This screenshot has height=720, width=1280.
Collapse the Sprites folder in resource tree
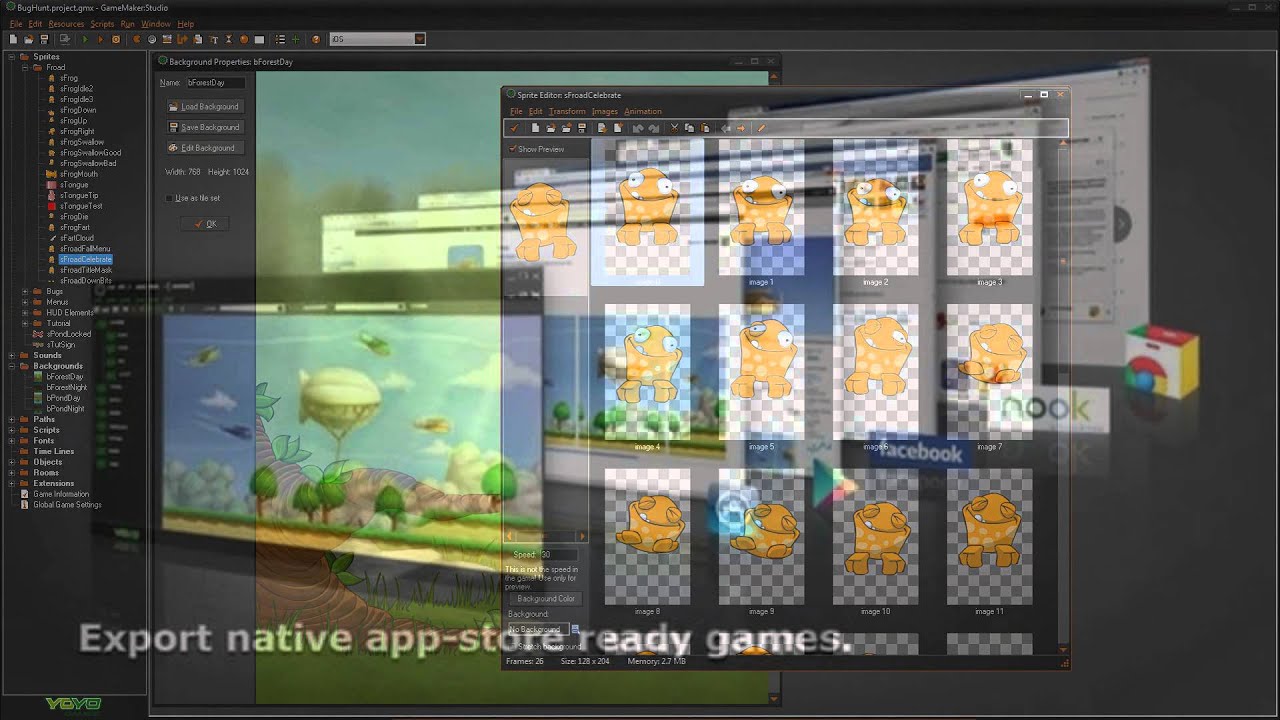[11, 57]
